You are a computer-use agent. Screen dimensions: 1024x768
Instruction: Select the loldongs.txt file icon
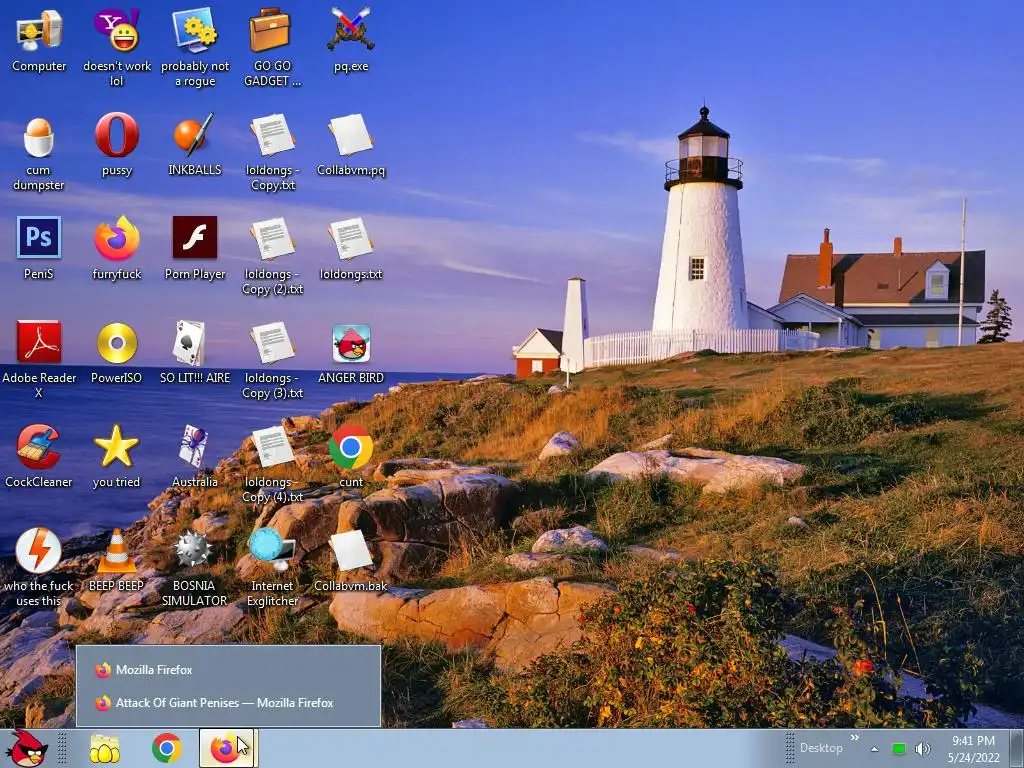click(x=351, y=248)
